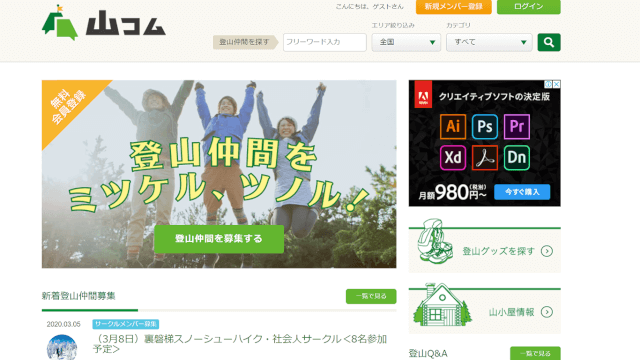
Task: Open the 山コム mountain logo home link
Action: (104, 23)
